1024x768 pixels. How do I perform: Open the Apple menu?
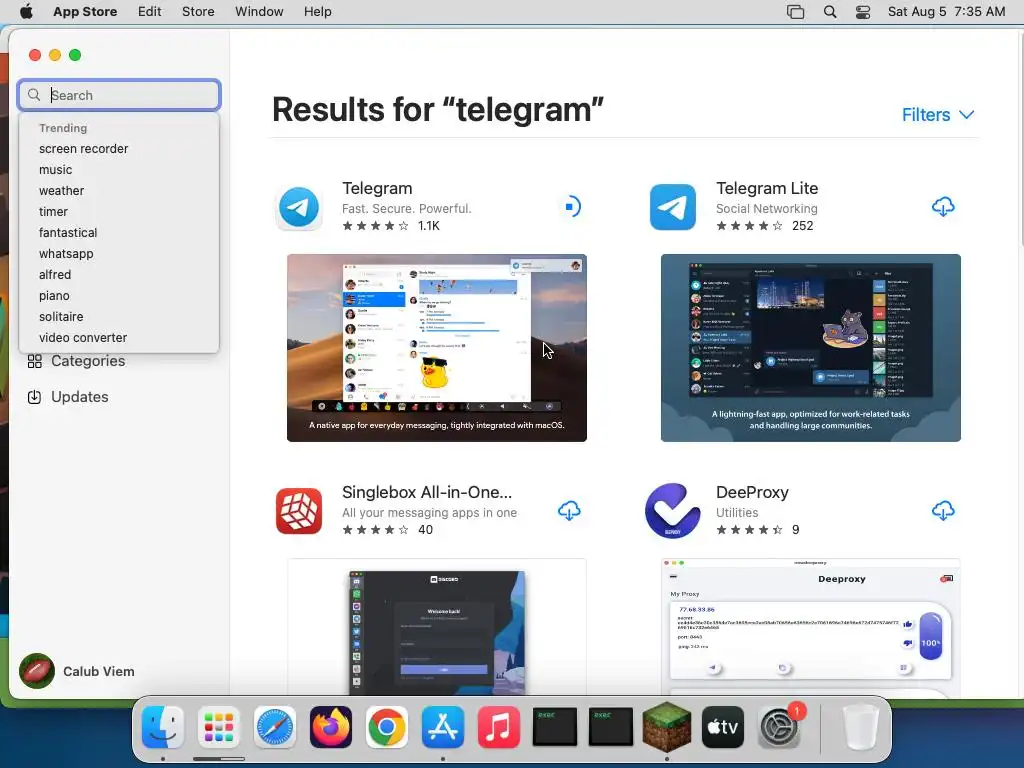26,12
